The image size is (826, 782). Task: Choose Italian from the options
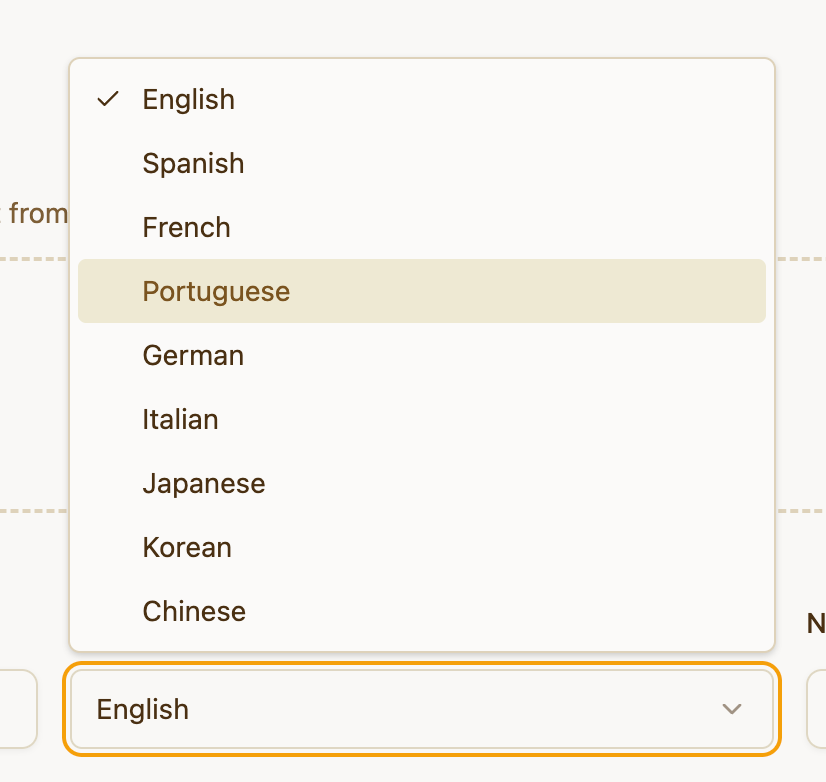click(180, 419)
